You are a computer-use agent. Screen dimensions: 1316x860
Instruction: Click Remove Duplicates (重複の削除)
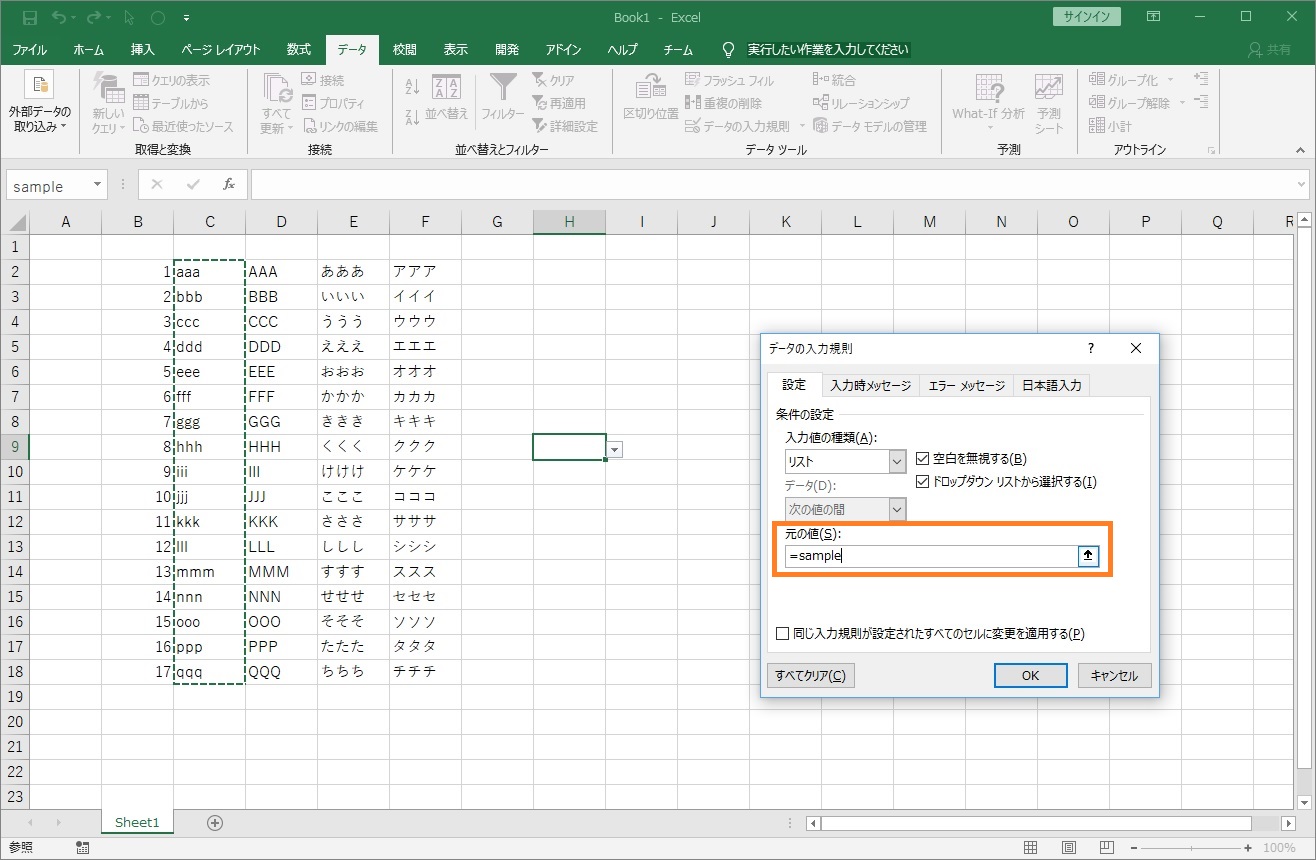tap(724, 103)
